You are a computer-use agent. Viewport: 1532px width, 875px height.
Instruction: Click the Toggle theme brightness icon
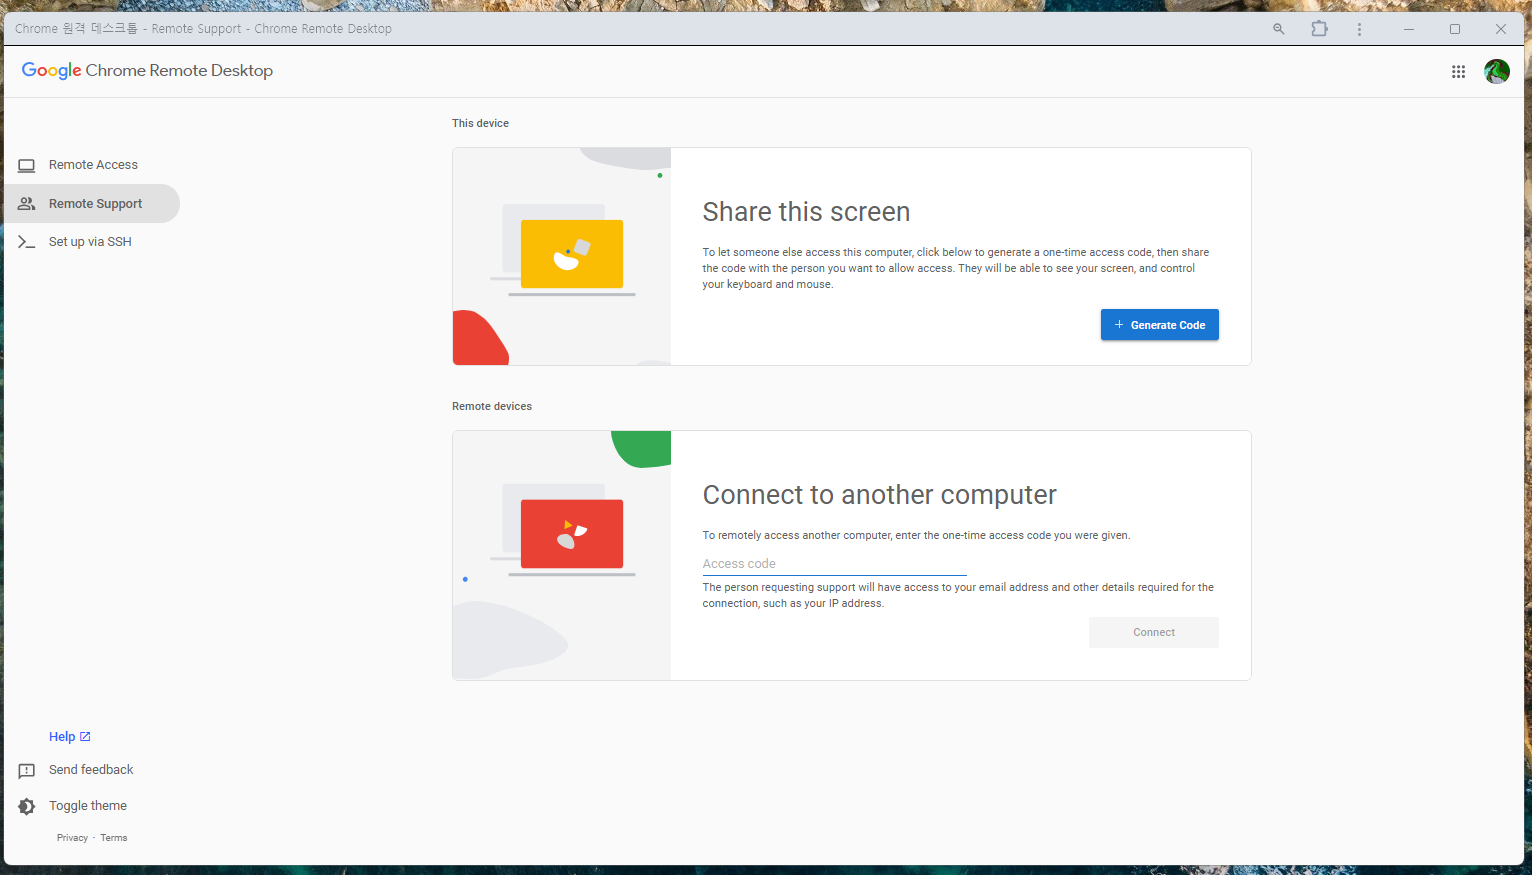pos(27,806)
